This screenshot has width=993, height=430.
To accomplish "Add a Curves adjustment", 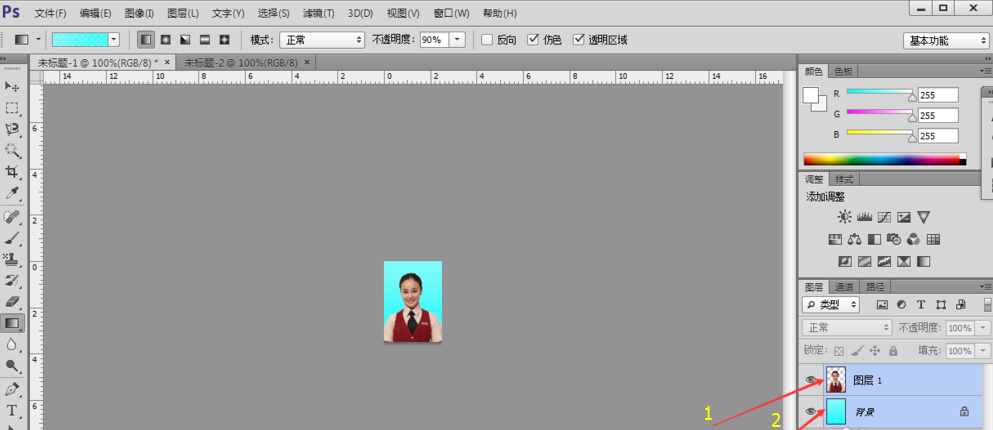I will (x=884, y=217).
